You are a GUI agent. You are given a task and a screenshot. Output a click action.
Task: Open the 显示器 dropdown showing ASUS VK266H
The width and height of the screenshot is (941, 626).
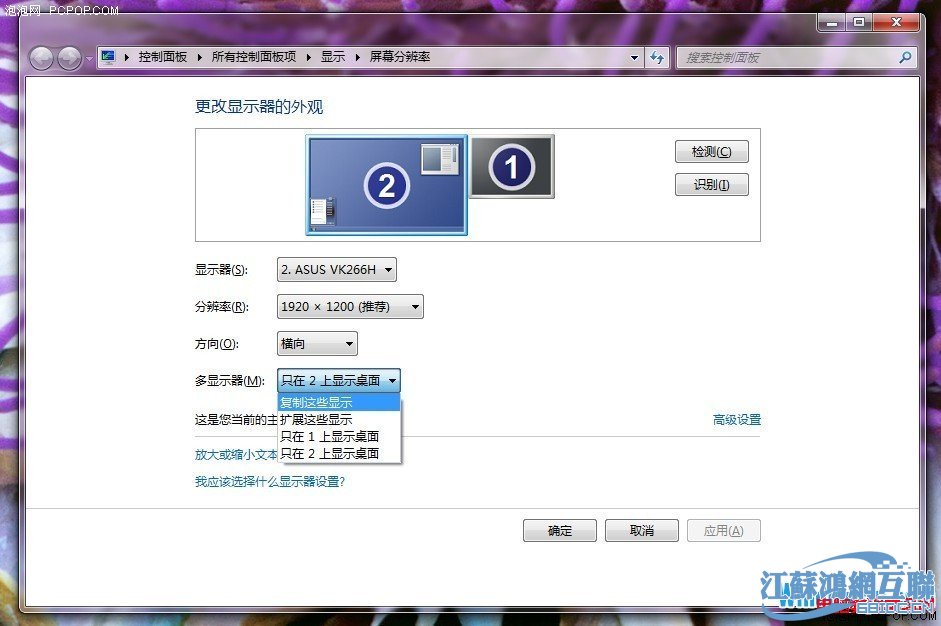click(x=337, y=269)
